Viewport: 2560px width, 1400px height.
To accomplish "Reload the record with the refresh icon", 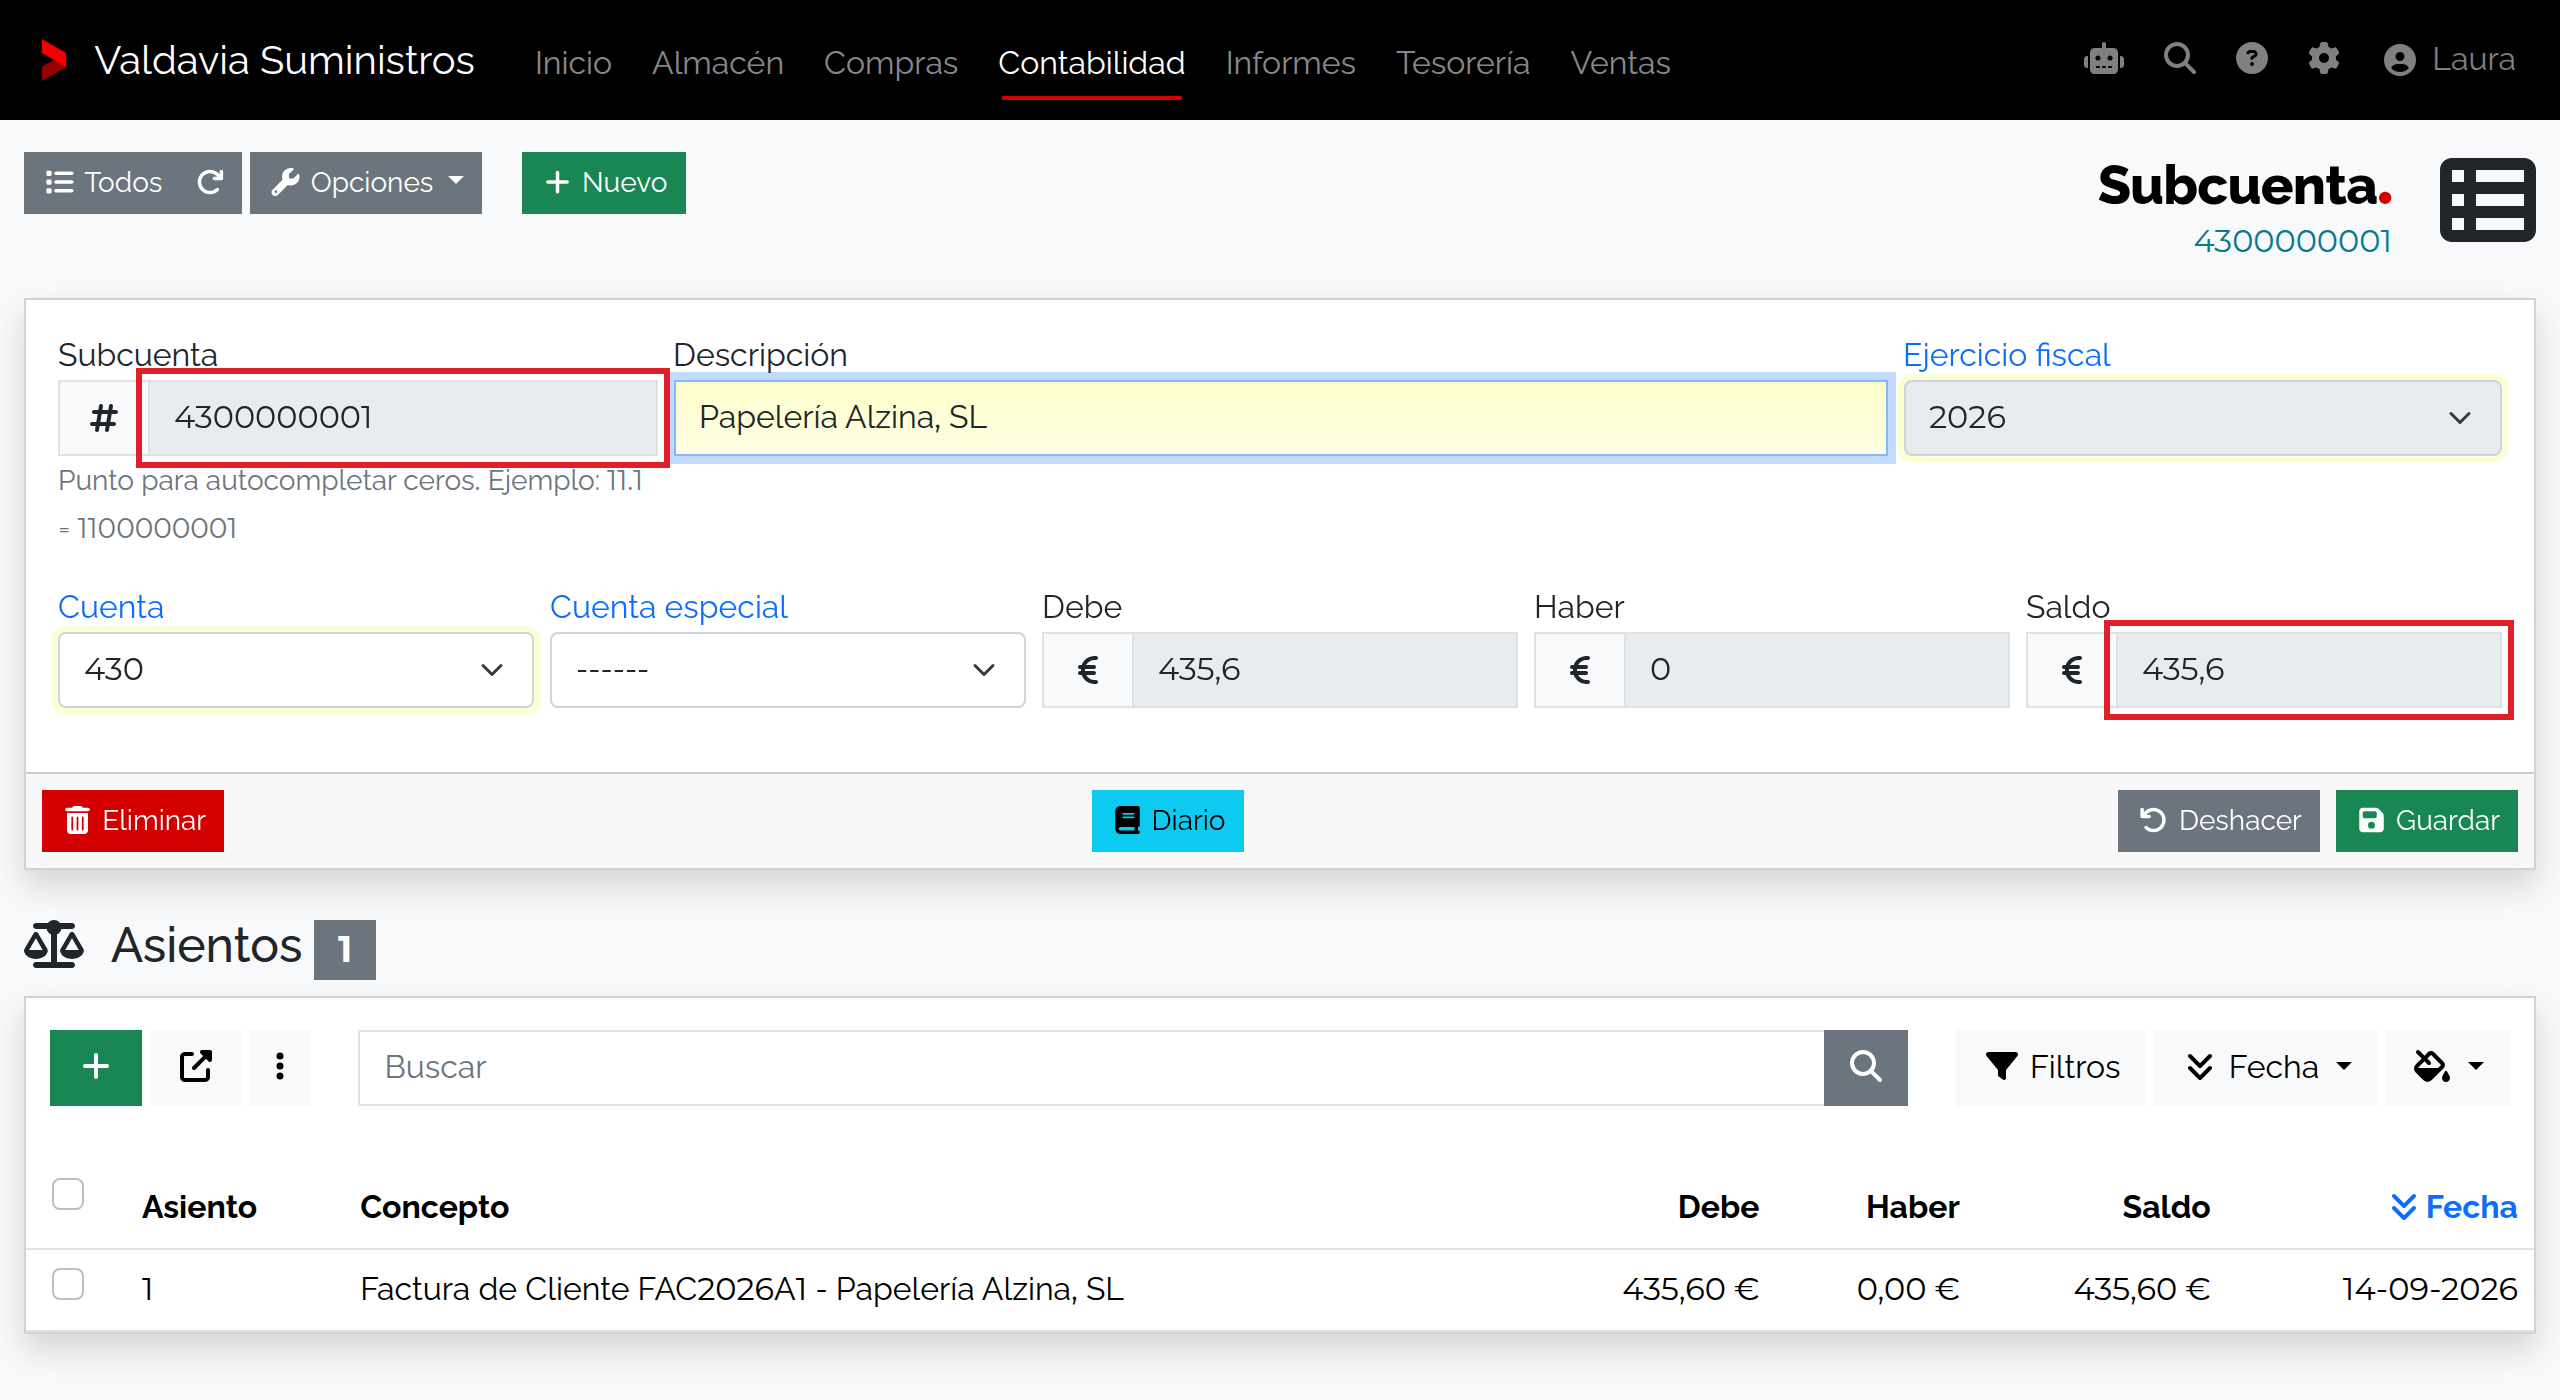I will [210, 182].
